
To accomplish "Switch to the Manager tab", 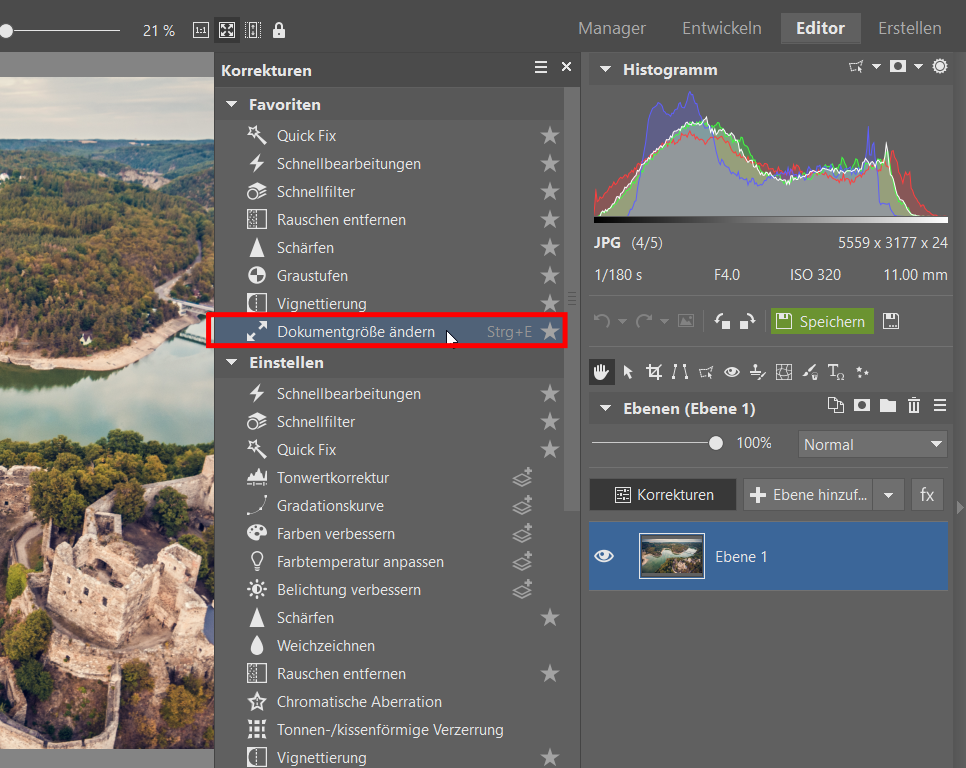I will coord(612,28).
